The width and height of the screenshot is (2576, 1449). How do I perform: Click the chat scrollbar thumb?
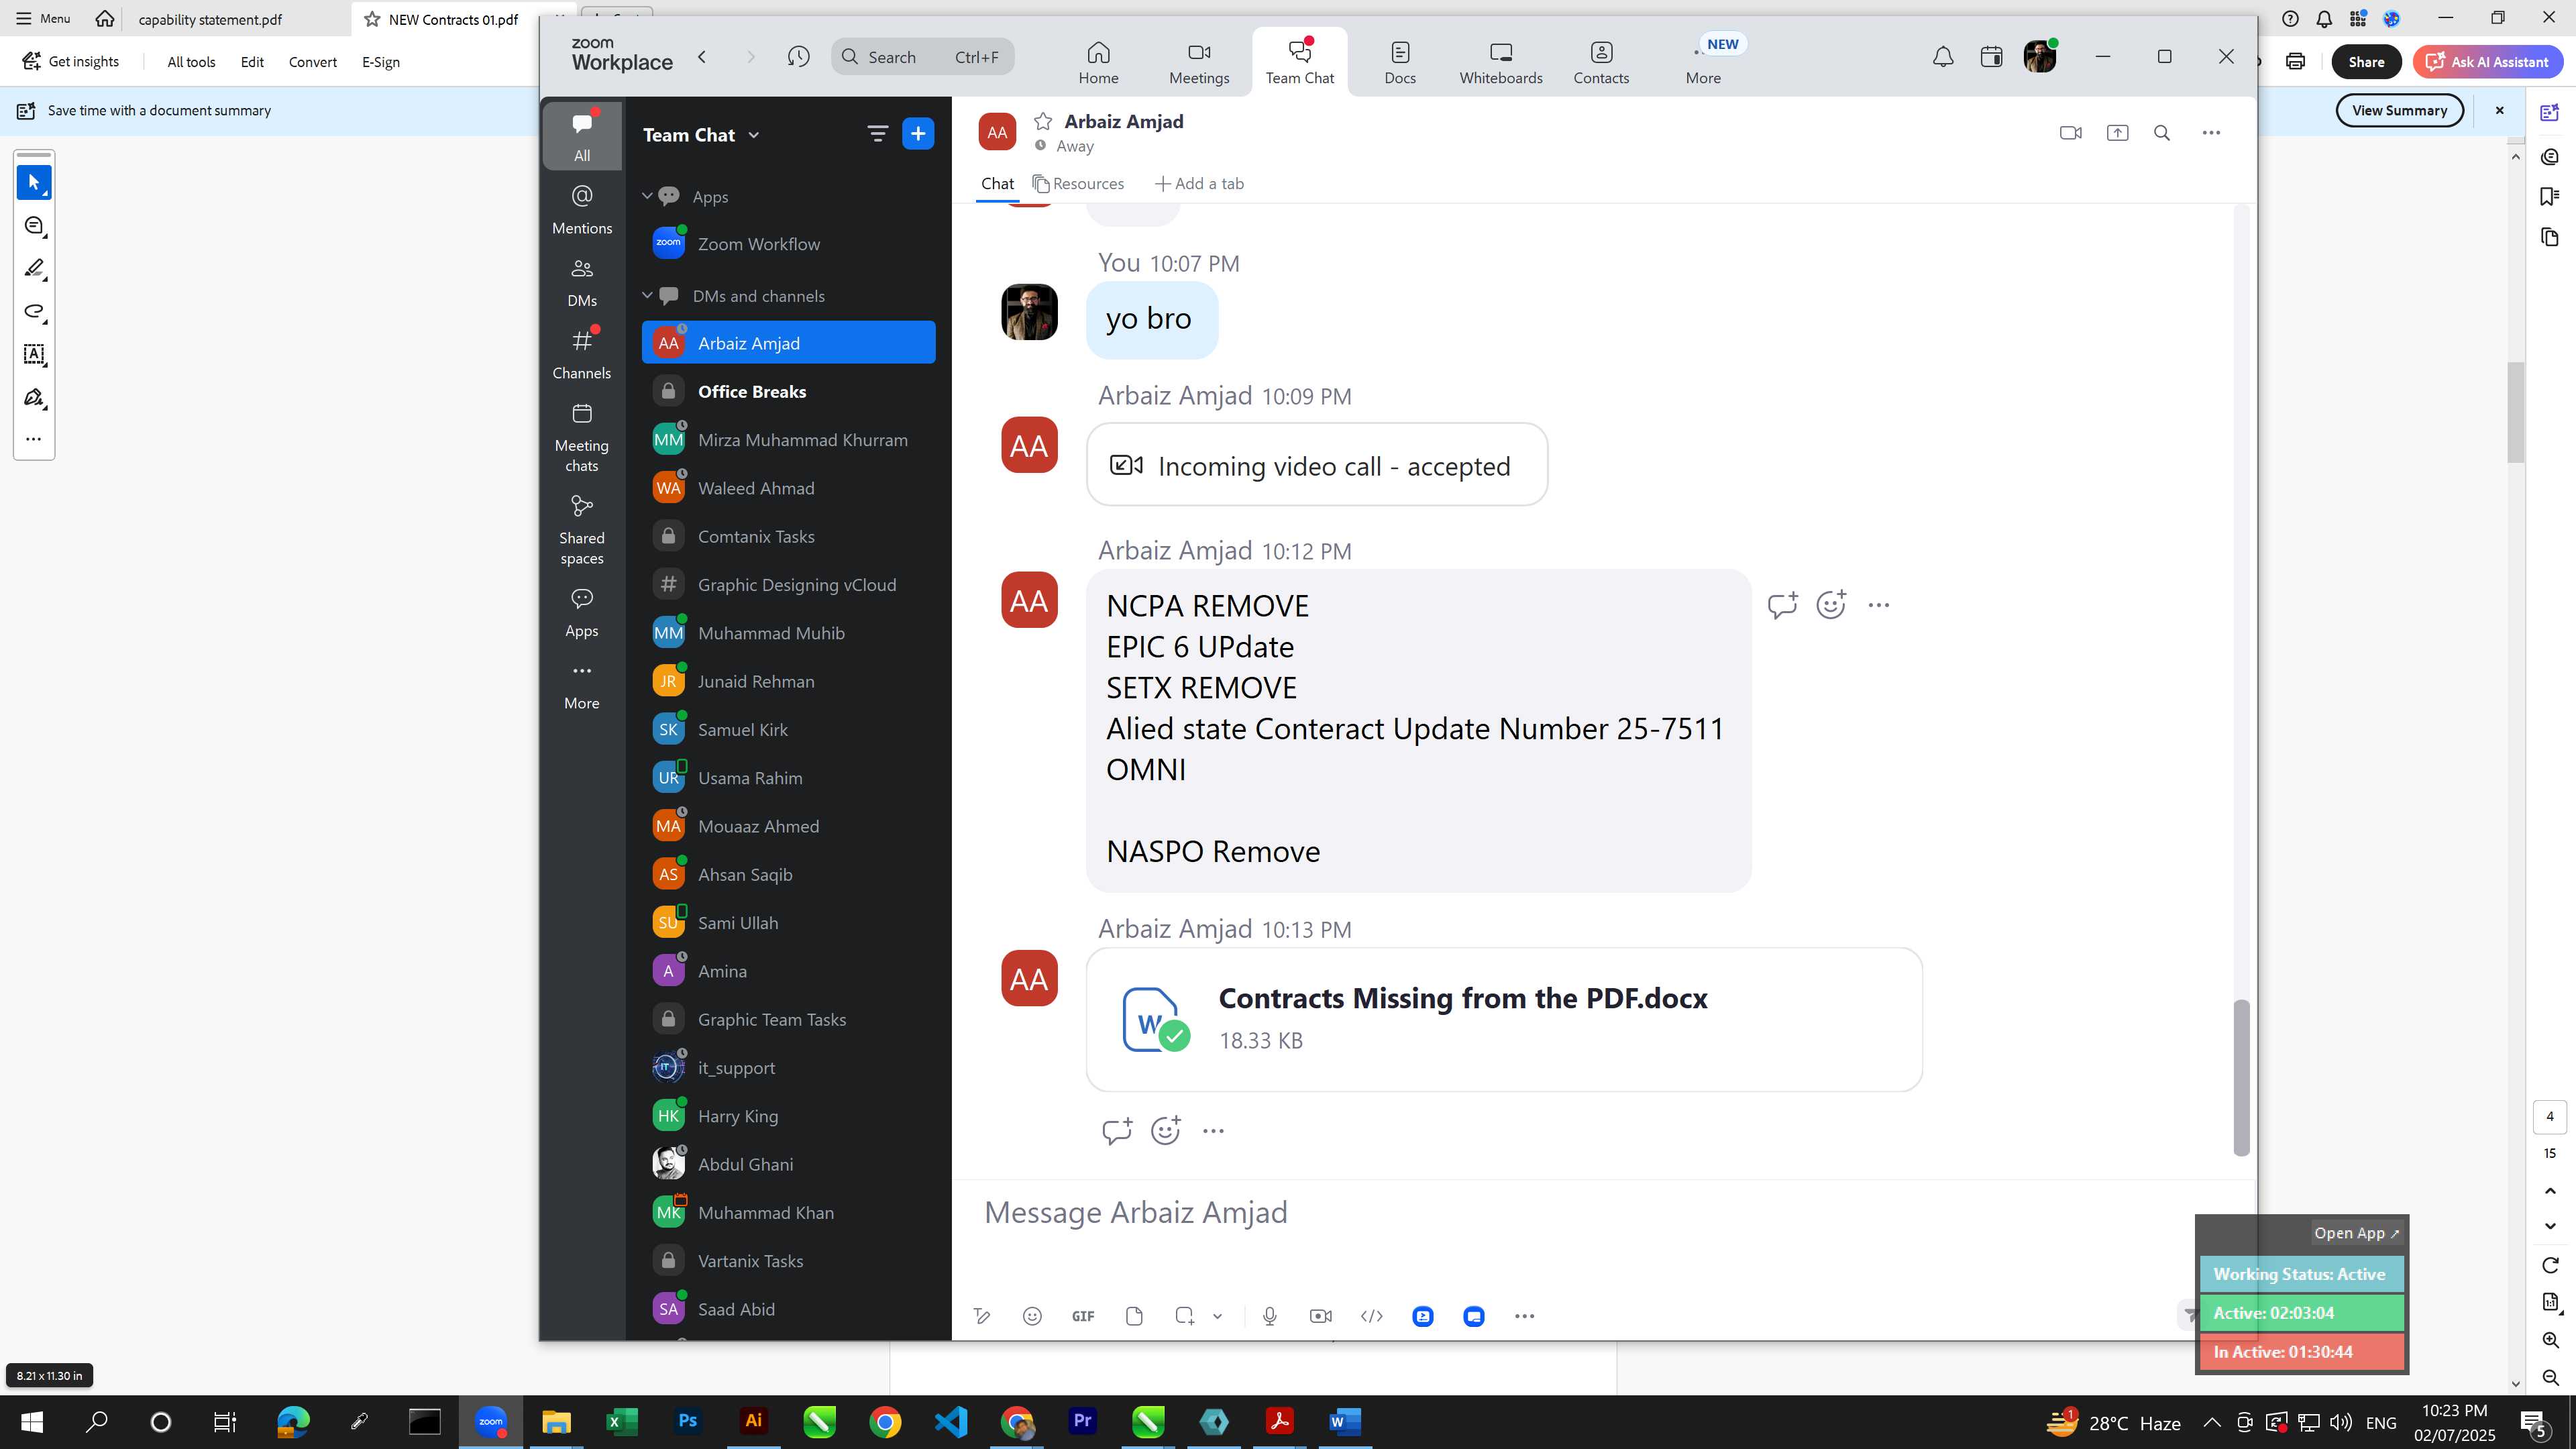pyautogui.click(x=2241, y=1078)
